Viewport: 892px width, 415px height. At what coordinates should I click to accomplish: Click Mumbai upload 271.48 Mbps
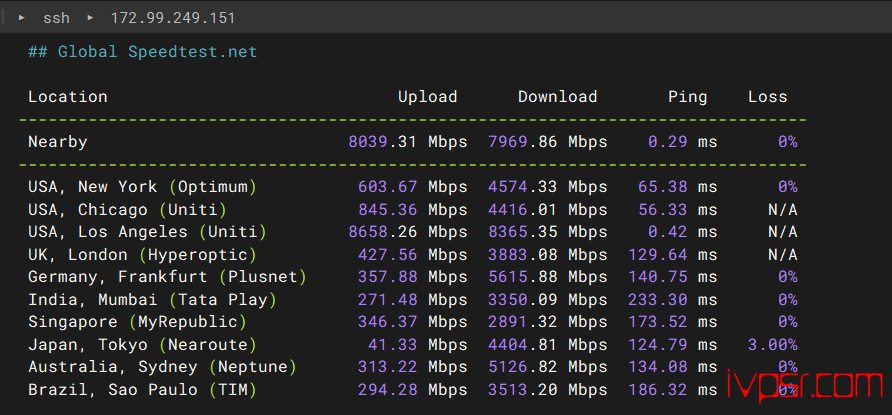point(412,300)
